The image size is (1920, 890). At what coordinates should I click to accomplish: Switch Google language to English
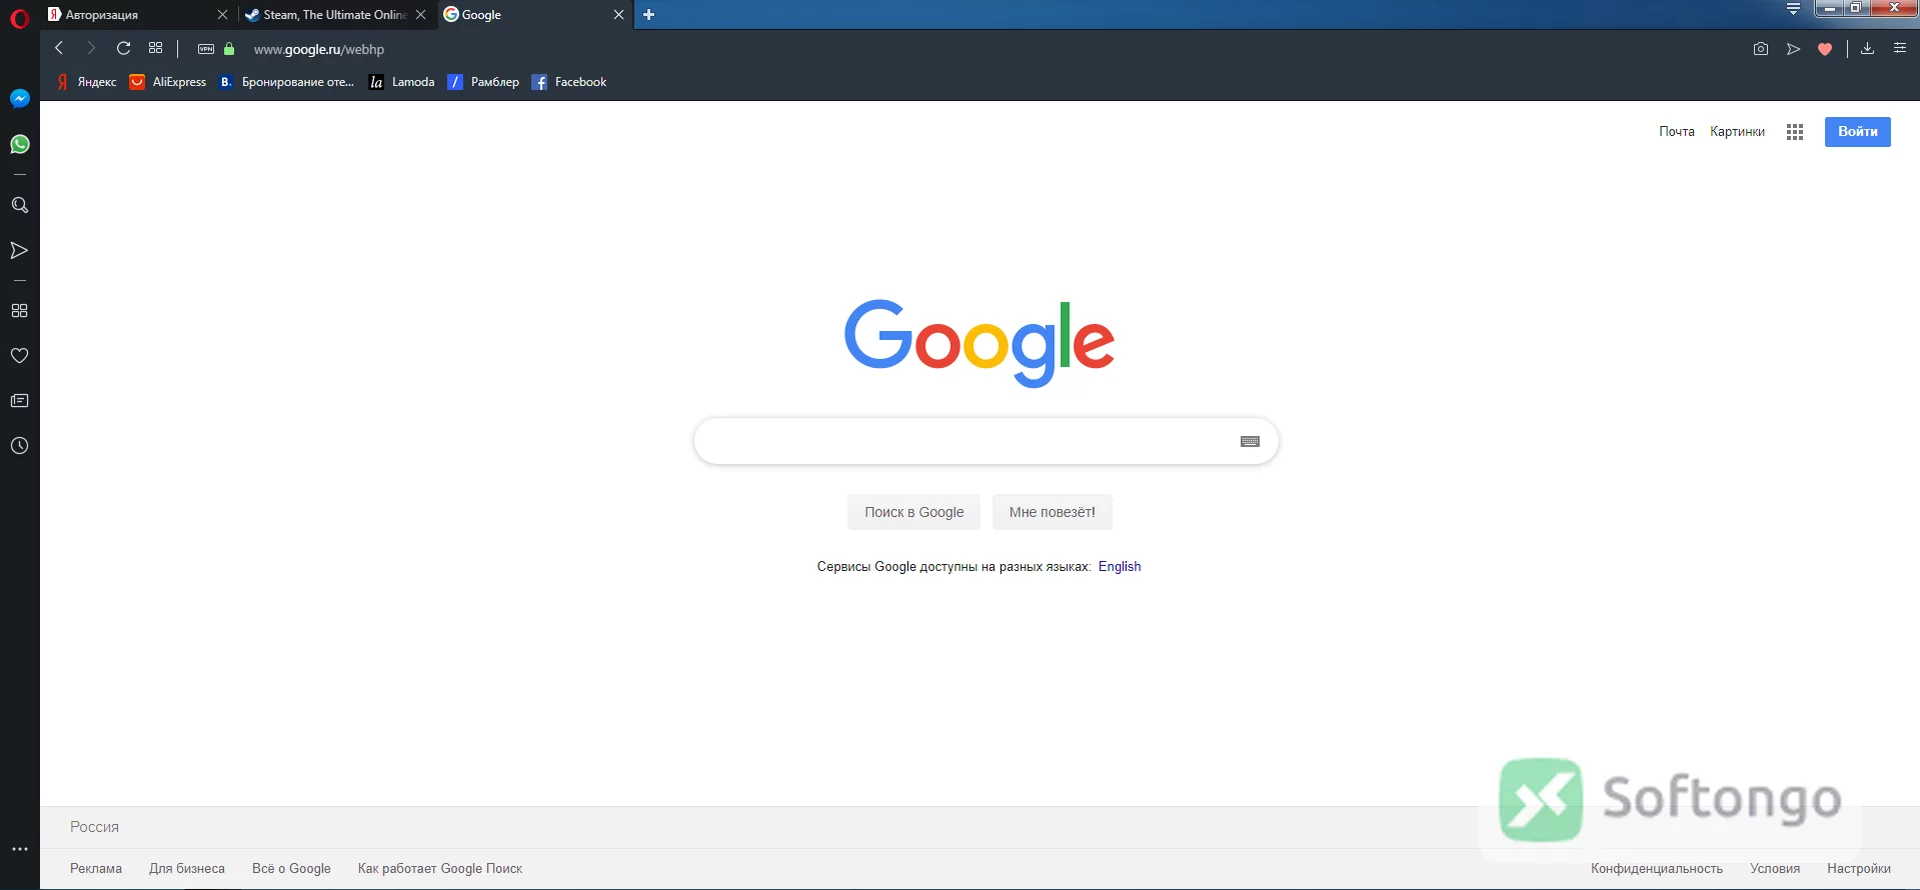[1119, 567]
